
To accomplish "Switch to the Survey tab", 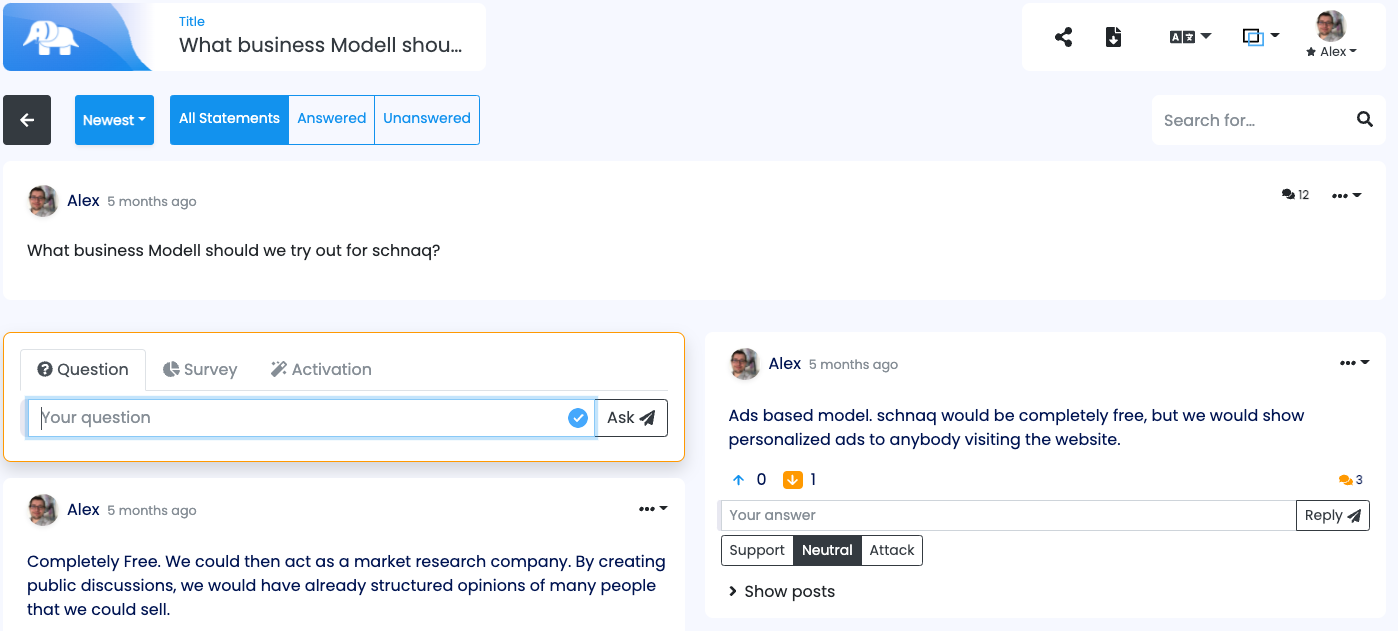I will (200, 369).
